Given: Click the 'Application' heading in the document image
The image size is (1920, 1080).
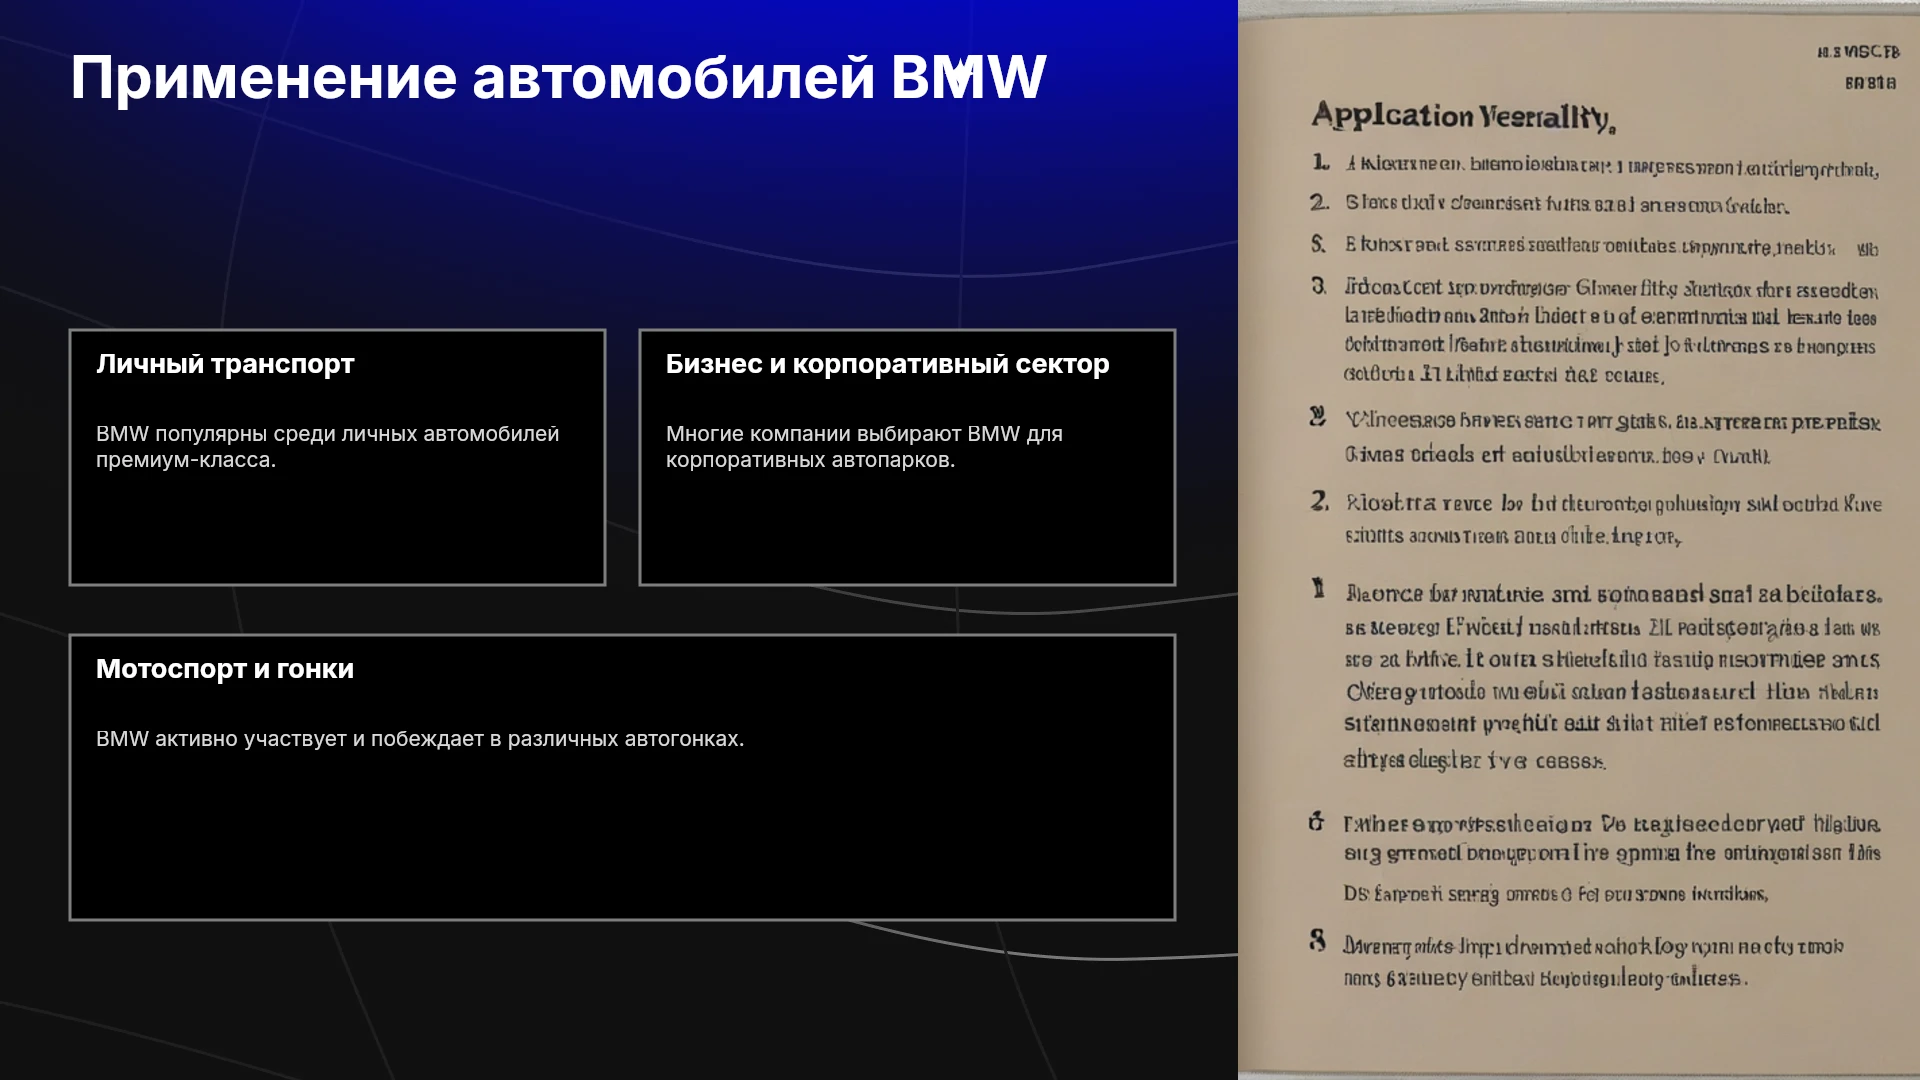Looking at the screenshot, I should coord(1392,116).
